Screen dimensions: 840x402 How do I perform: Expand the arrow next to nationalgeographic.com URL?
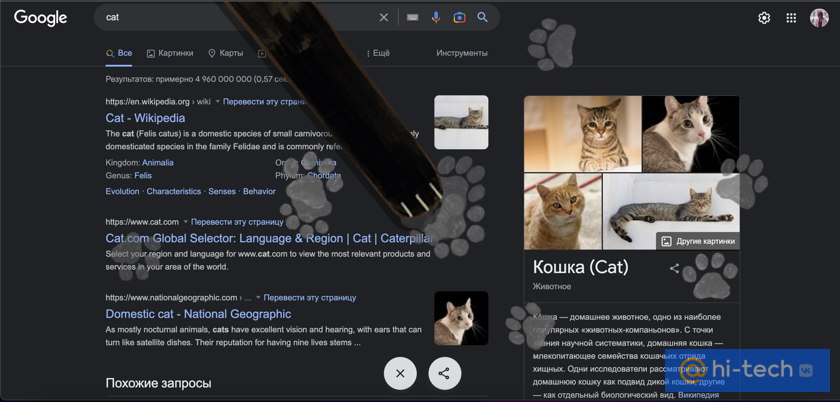(258, 297)
